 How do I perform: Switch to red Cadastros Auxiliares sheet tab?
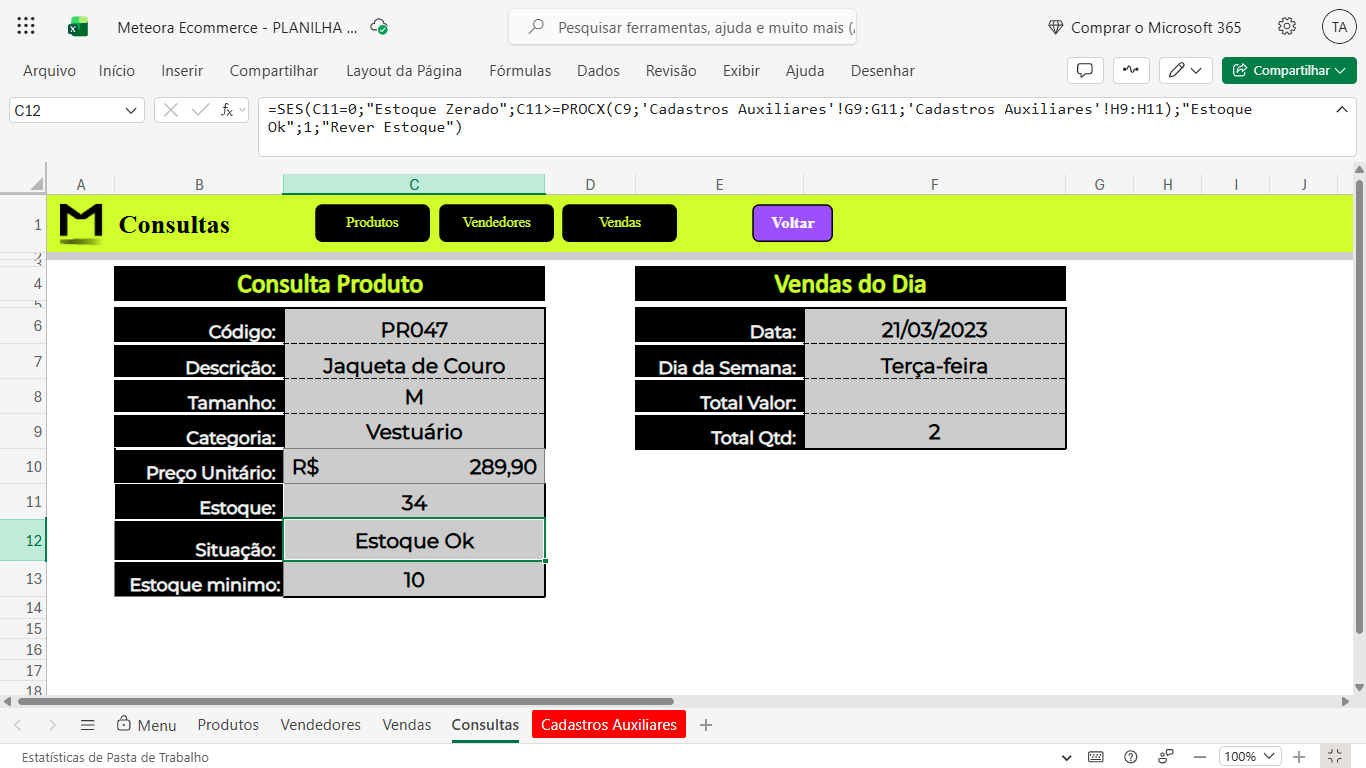(609, 725)
